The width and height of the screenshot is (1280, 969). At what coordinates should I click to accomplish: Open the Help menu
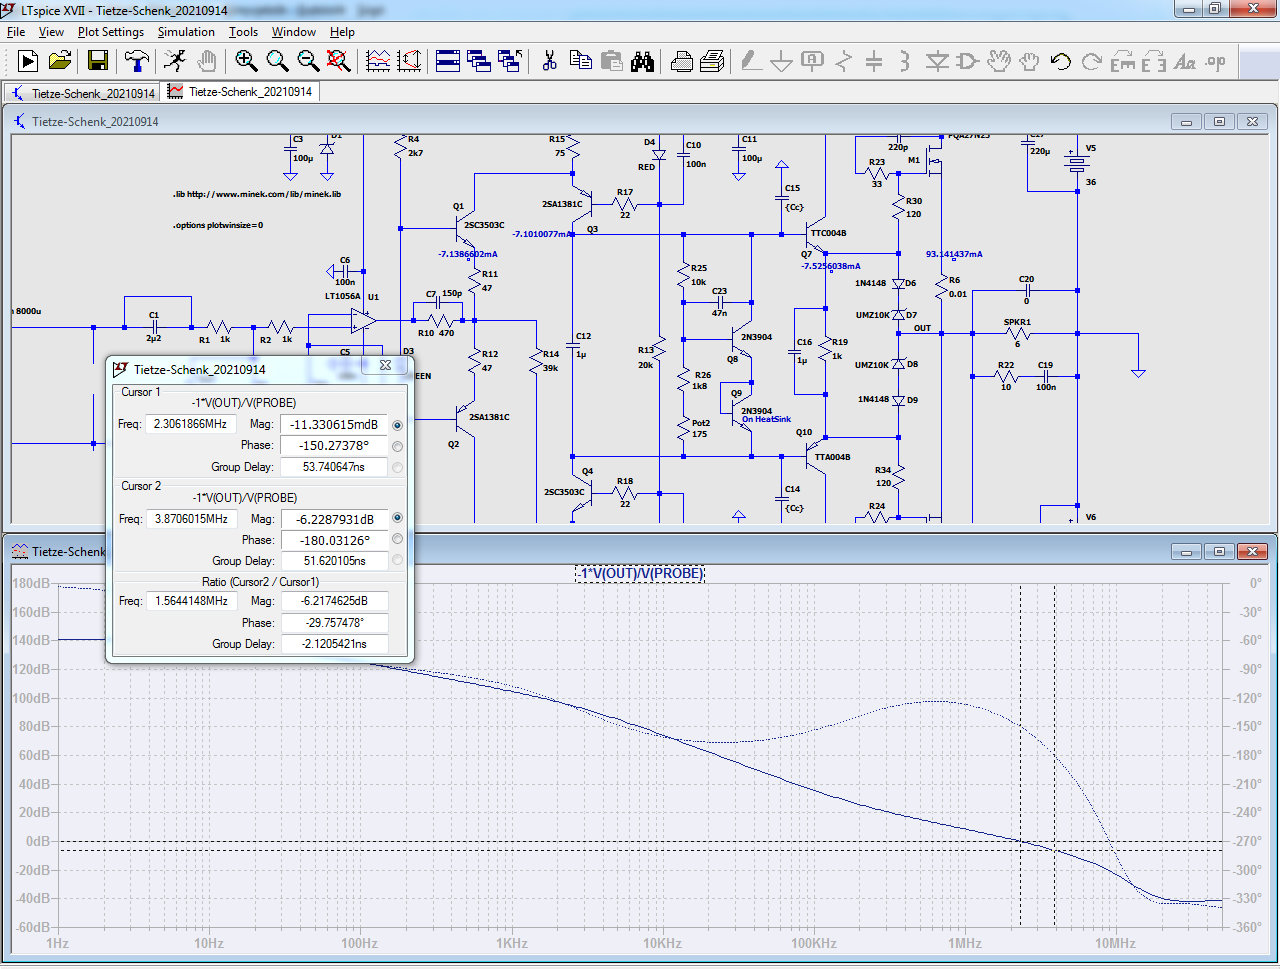(x=342, y=32)
